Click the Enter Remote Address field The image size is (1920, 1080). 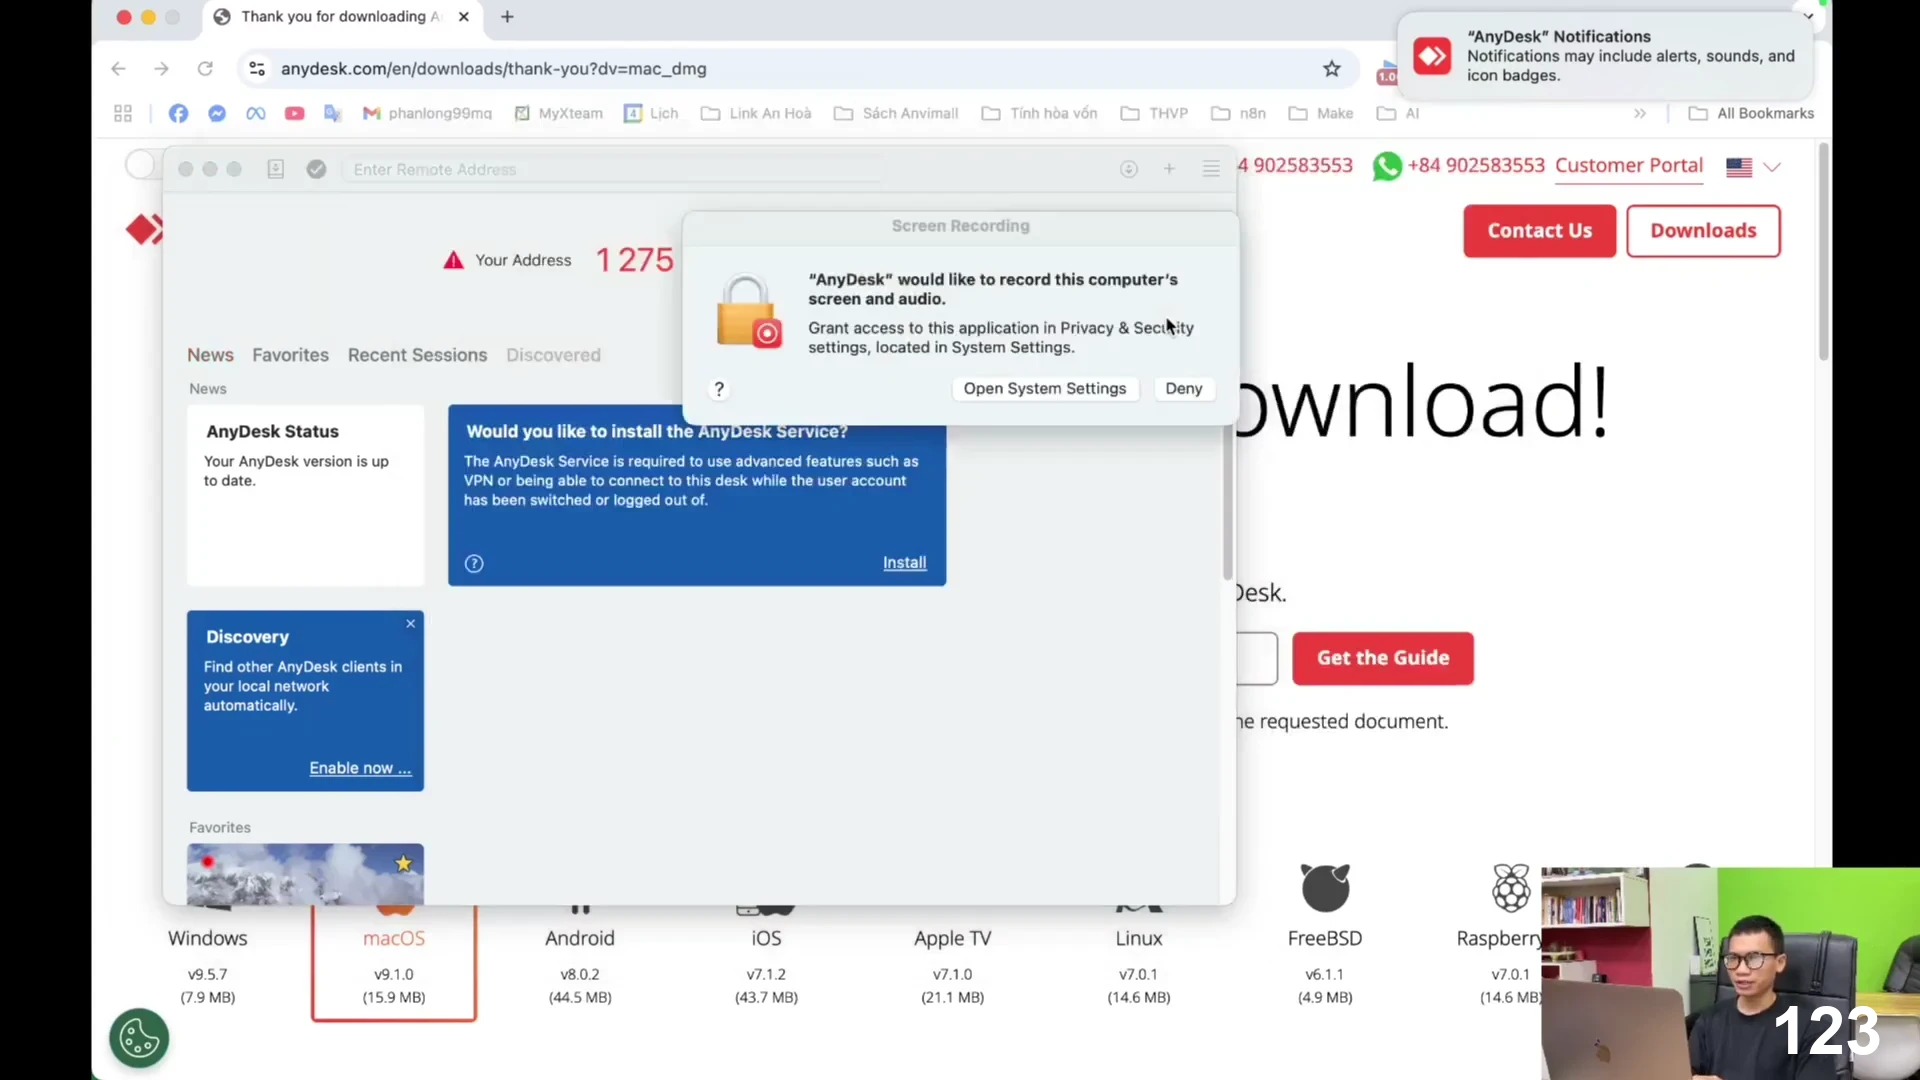tap(610, 169)
